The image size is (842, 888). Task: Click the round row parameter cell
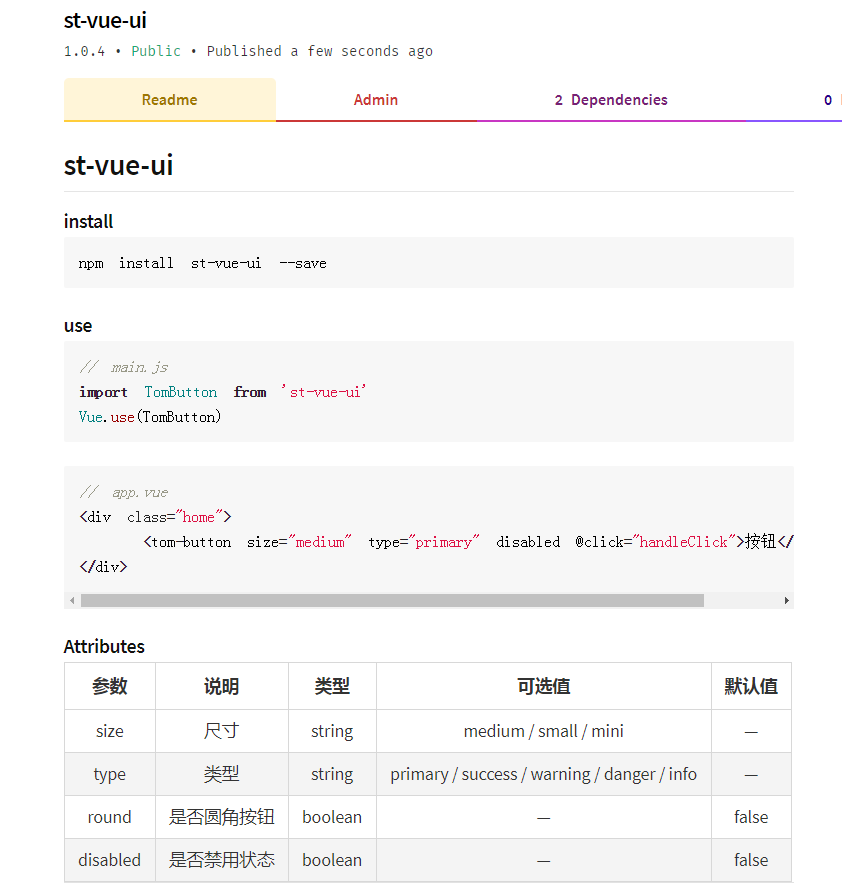[110, 817]
